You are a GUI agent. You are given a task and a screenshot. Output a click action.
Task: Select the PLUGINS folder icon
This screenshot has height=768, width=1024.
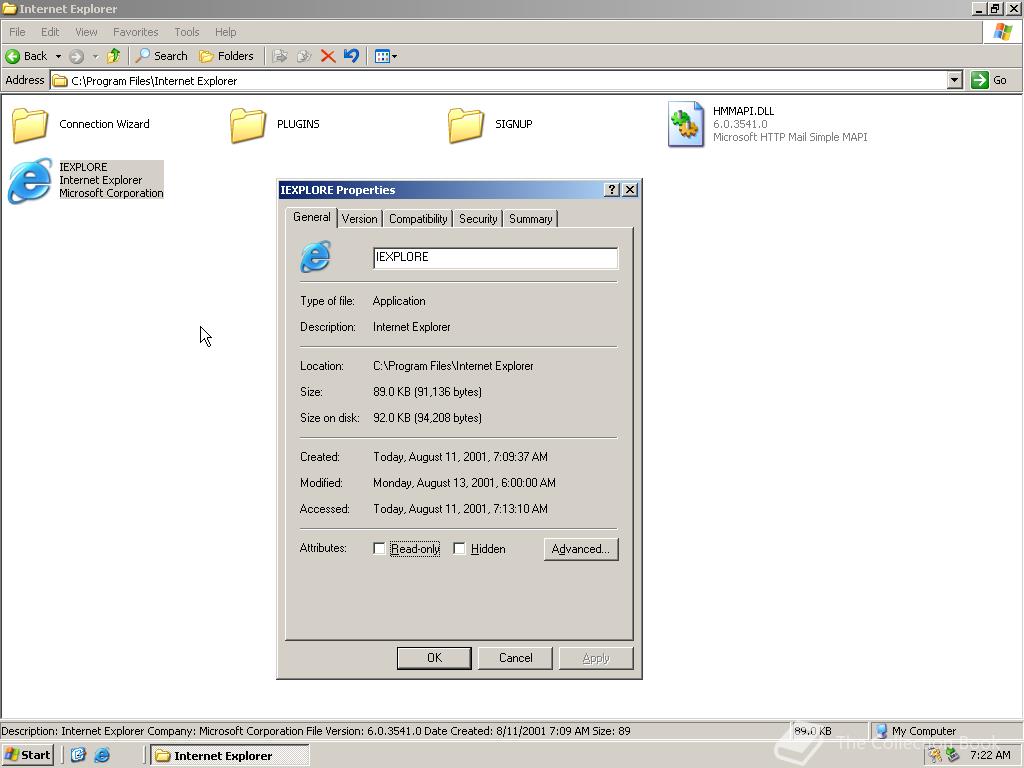(x=248, y=125)
